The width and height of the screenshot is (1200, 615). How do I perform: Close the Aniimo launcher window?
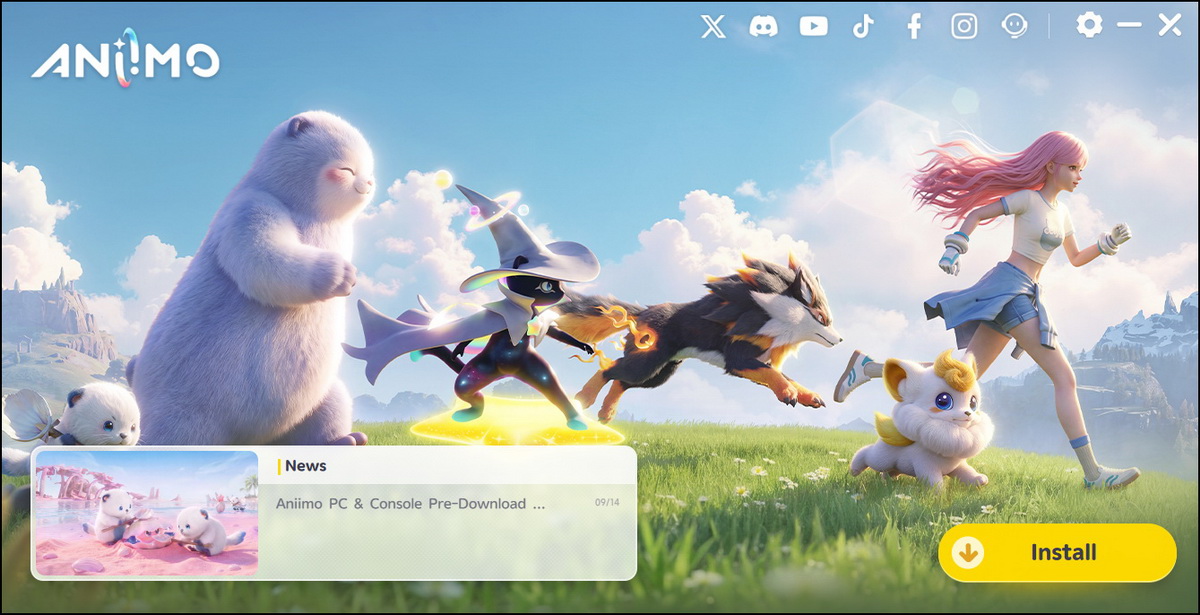click(x=1170, y=24)
